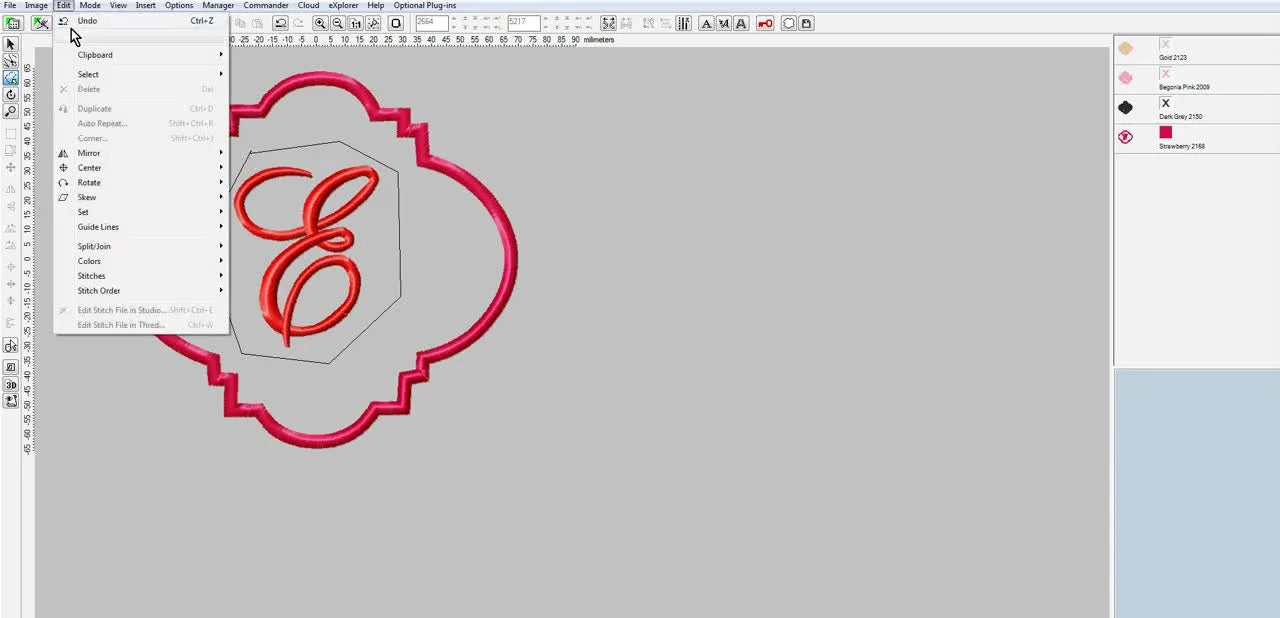
Task: Click the scissors tool in left toolbar
Action: 11,61
